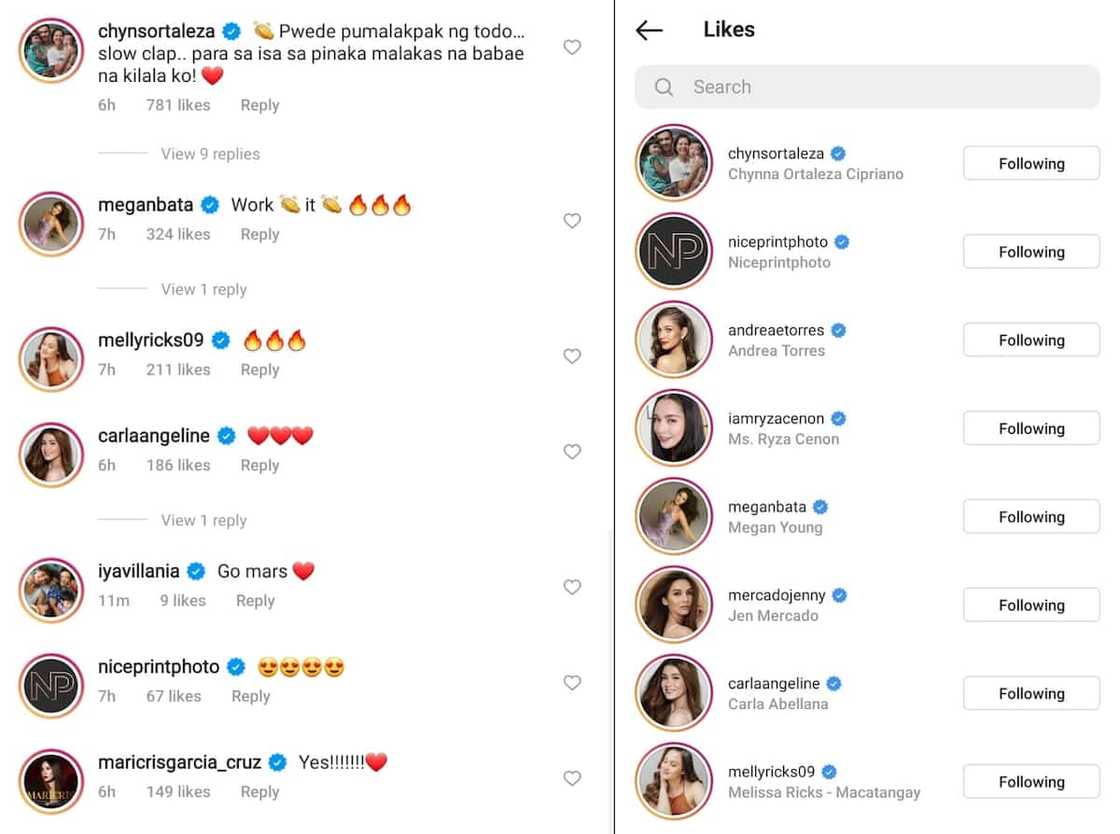
Task: Open niceprintphoto's avatar in the Likes list
Action: pos(674,252)
